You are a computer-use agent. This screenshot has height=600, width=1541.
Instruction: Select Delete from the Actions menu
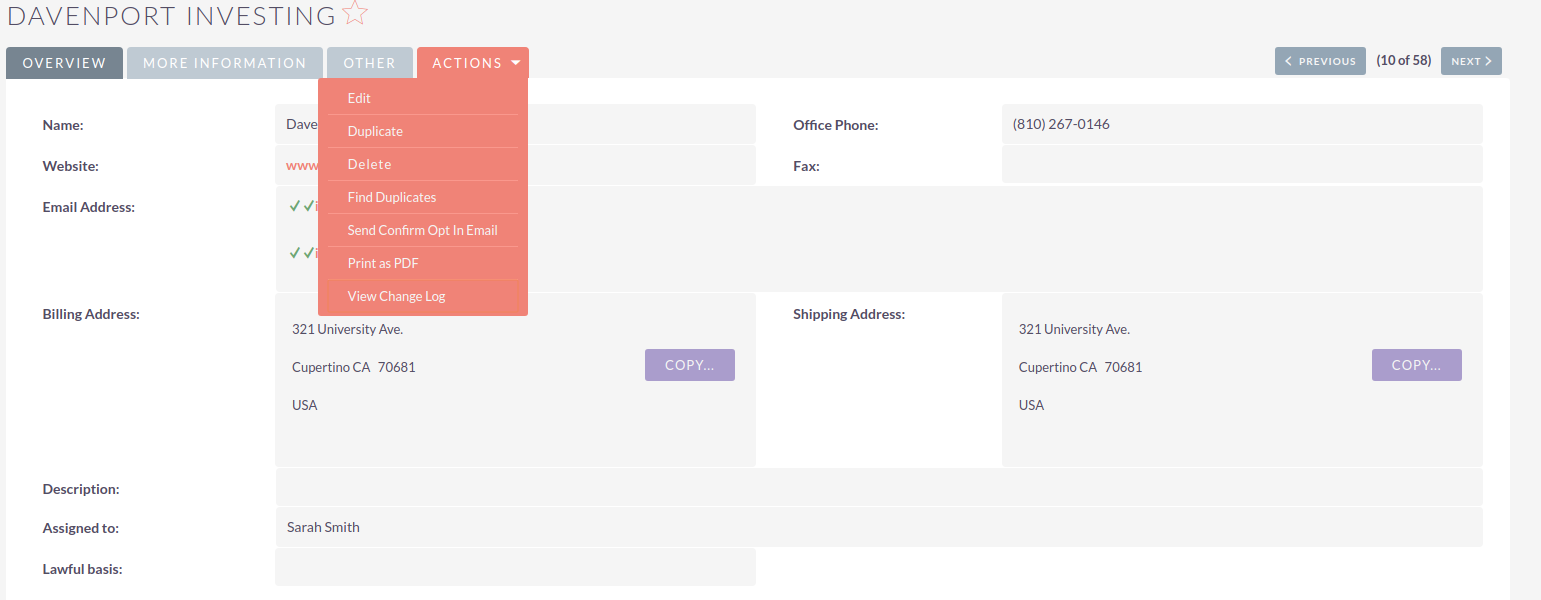click(369, 164)
